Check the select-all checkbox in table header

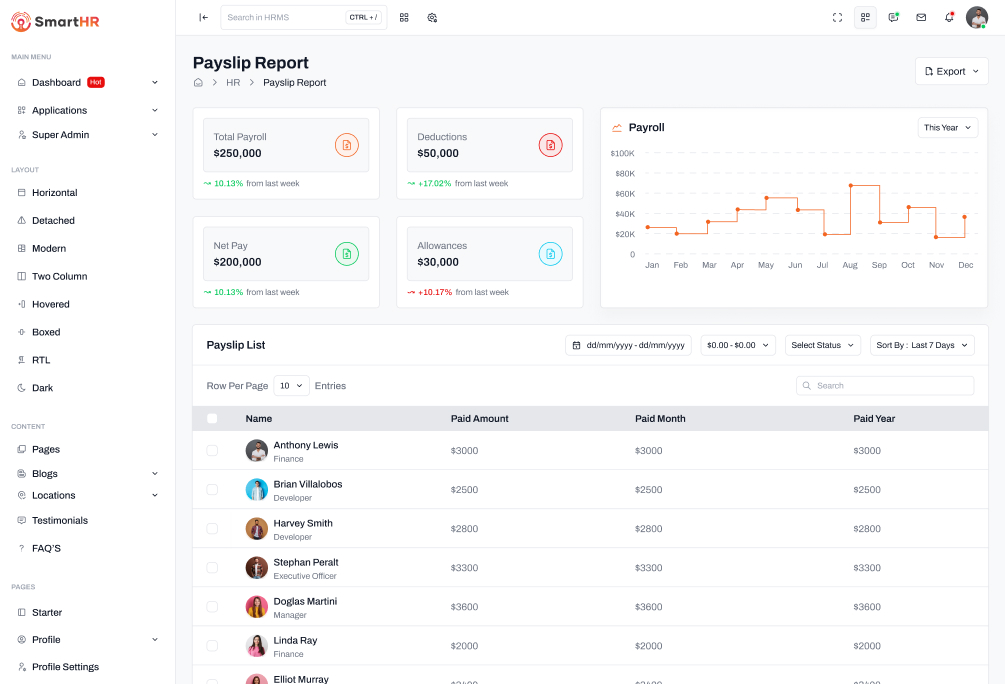[212, 419]
